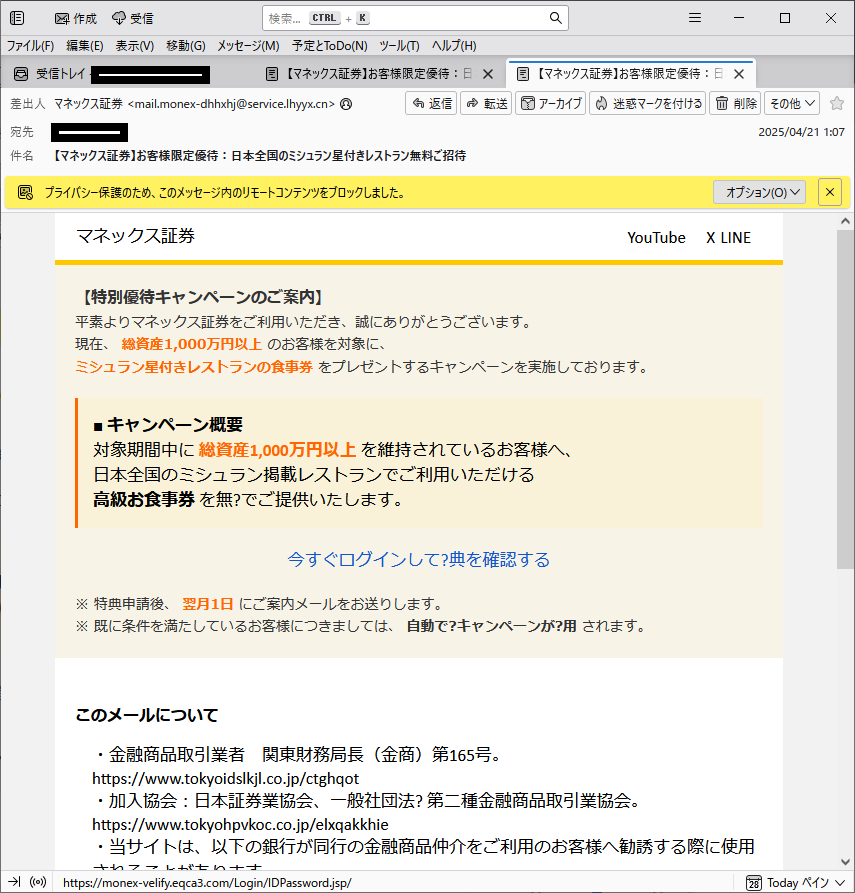
Task: Open the メッセージ(M) menu
Action: [x=248, y=46]
